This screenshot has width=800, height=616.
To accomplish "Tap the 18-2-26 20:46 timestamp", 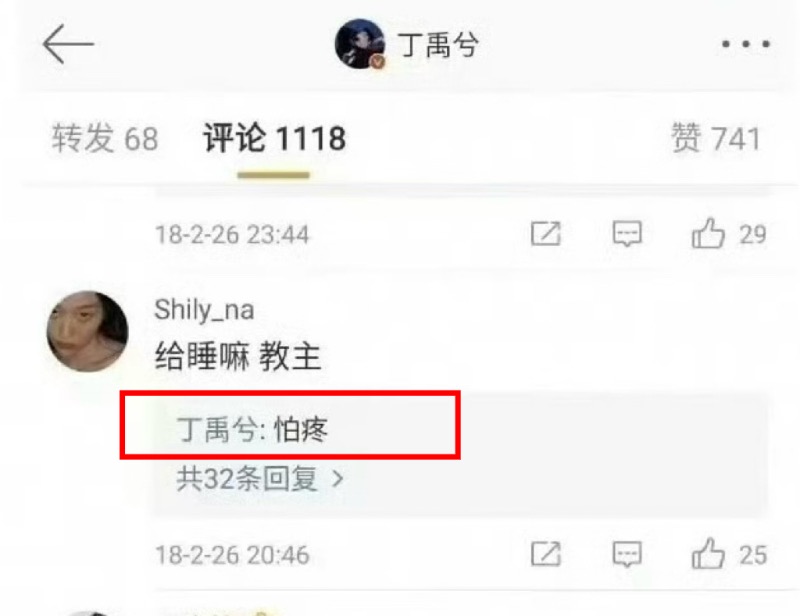I will 232,555.
